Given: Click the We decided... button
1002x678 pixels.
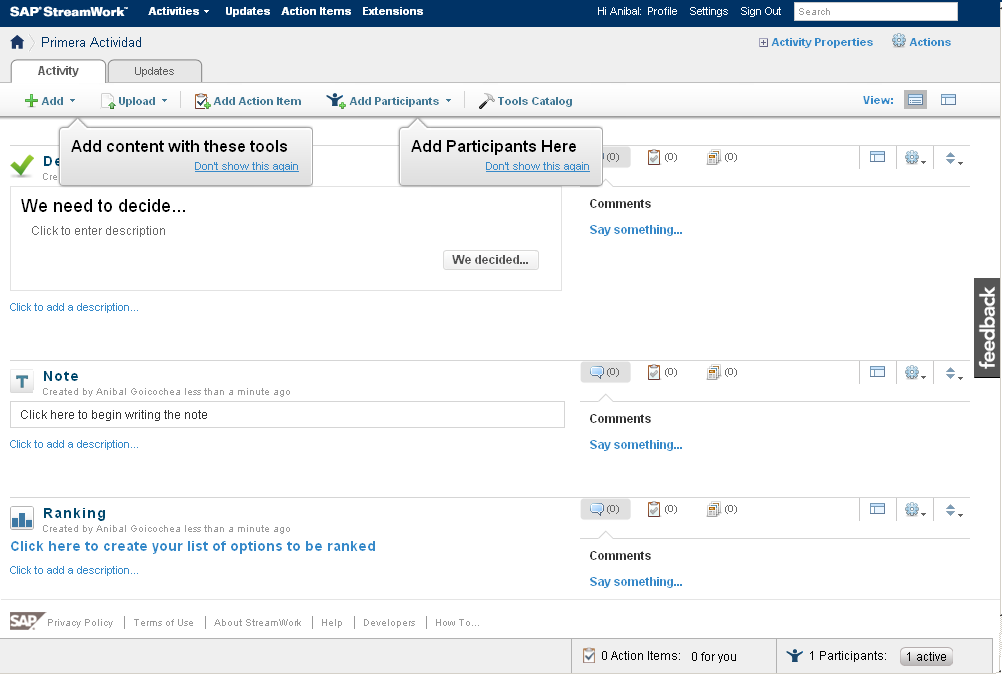Looking at the screenshot, I should pos(490,260).
